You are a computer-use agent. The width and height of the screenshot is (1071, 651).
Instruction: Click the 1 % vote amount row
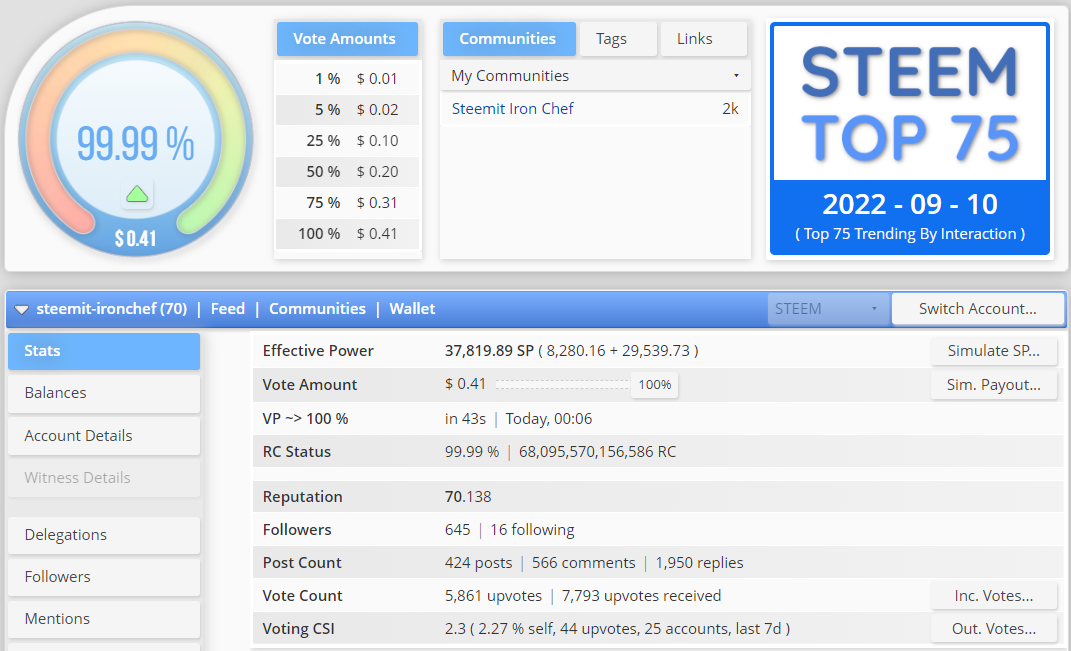tap(347, 79)
